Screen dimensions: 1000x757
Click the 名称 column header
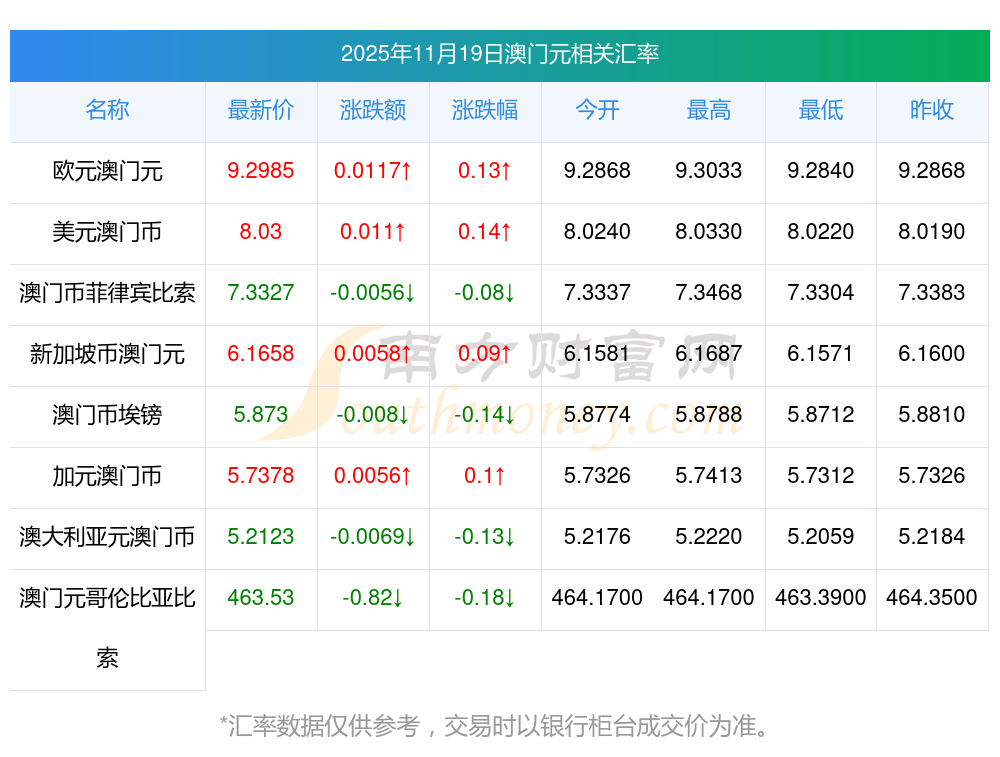pos(107,110)
